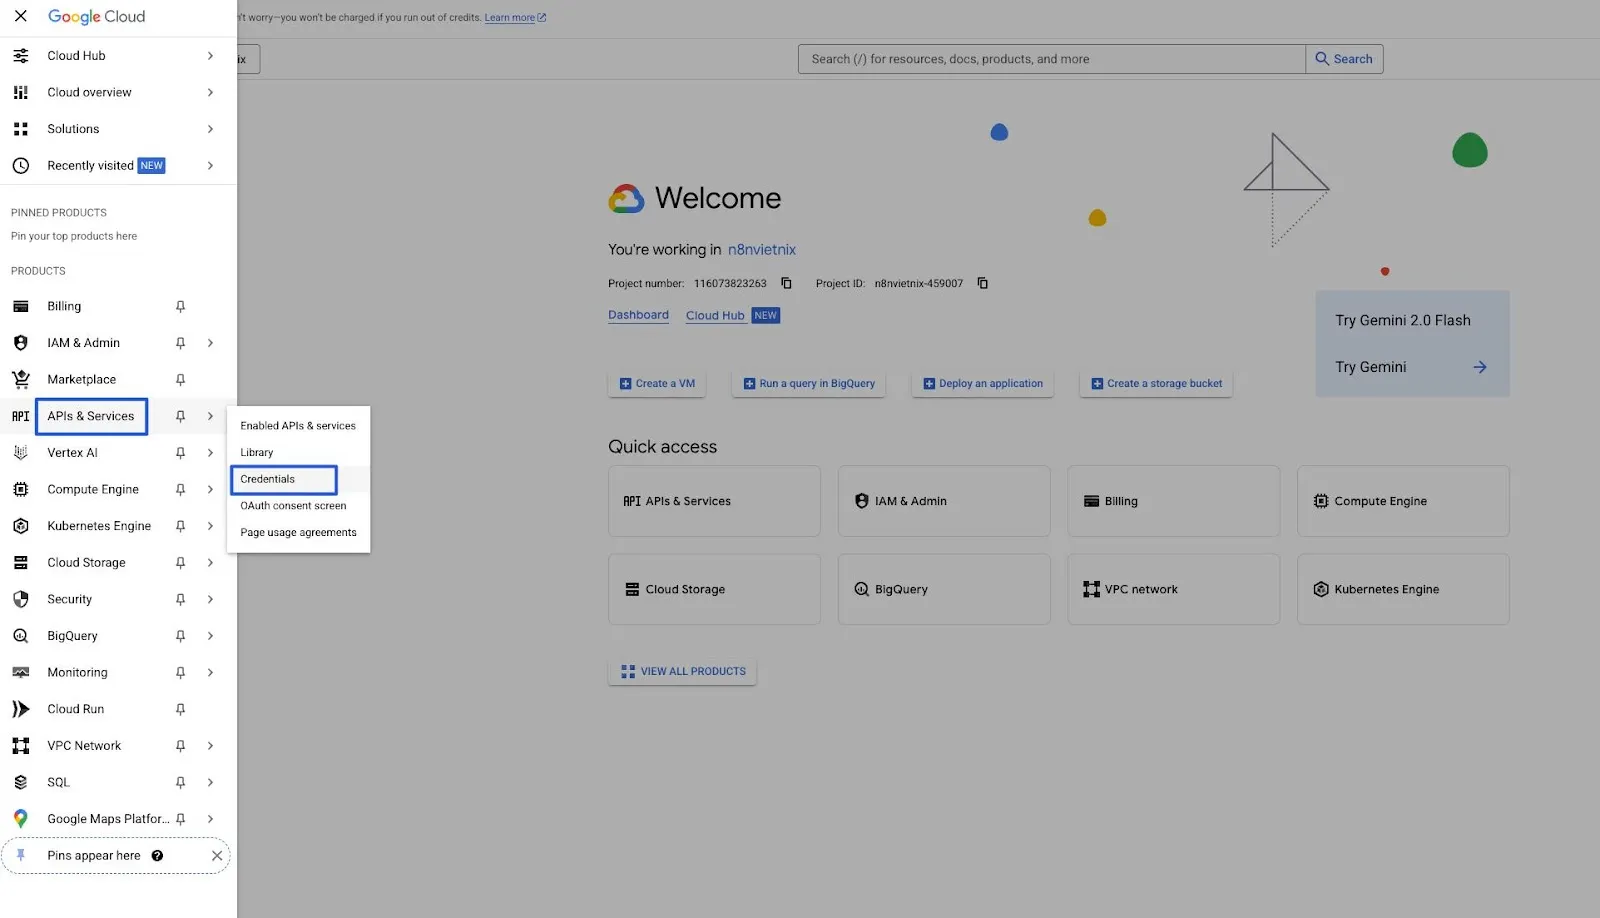Click the SQL layers icon

coord(20,782)
